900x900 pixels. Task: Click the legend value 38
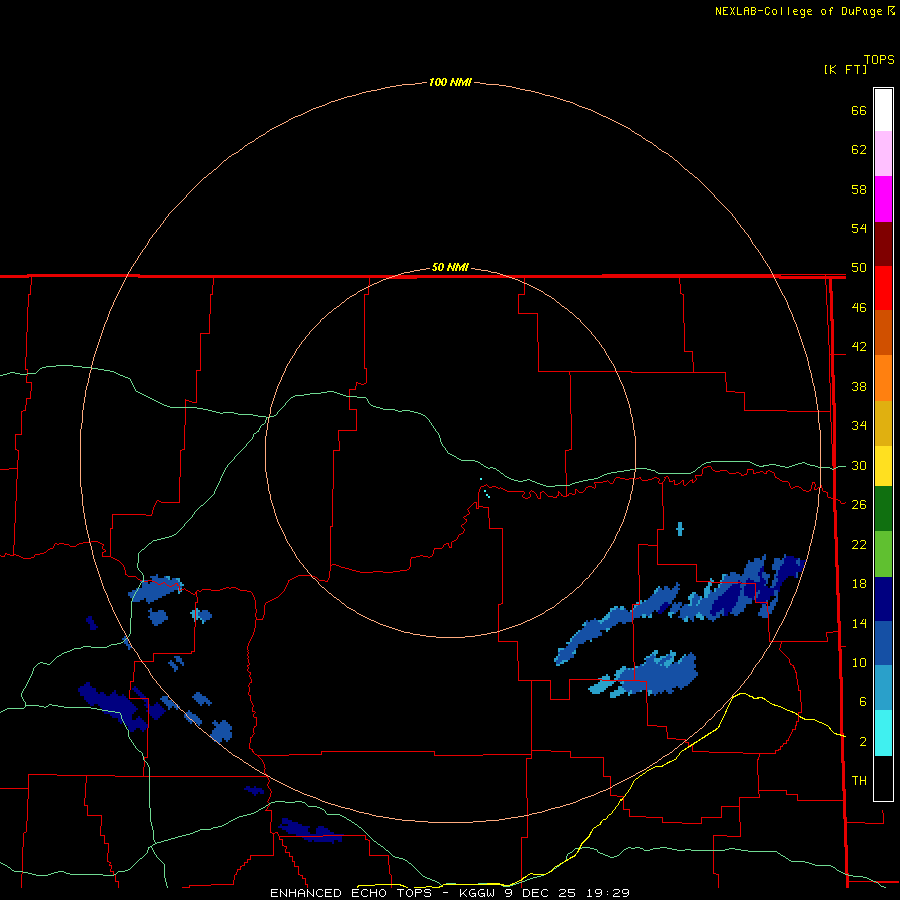click(859, 386)
